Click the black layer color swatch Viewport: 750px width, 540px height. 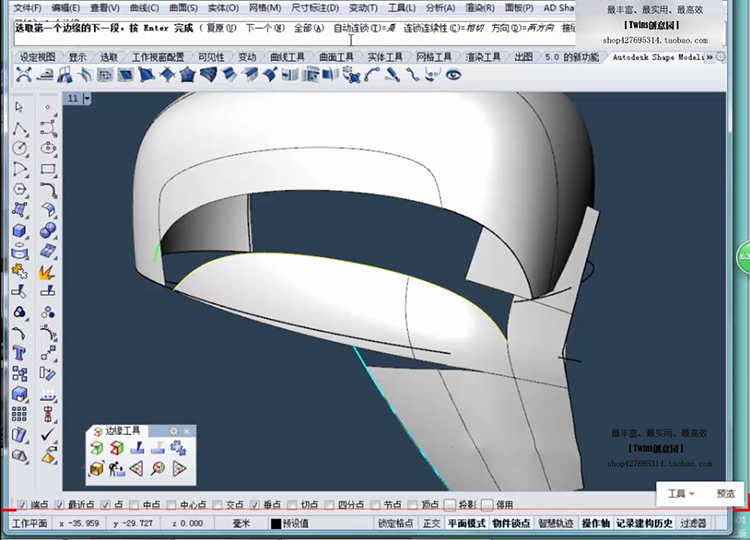(x=276, y=523)
